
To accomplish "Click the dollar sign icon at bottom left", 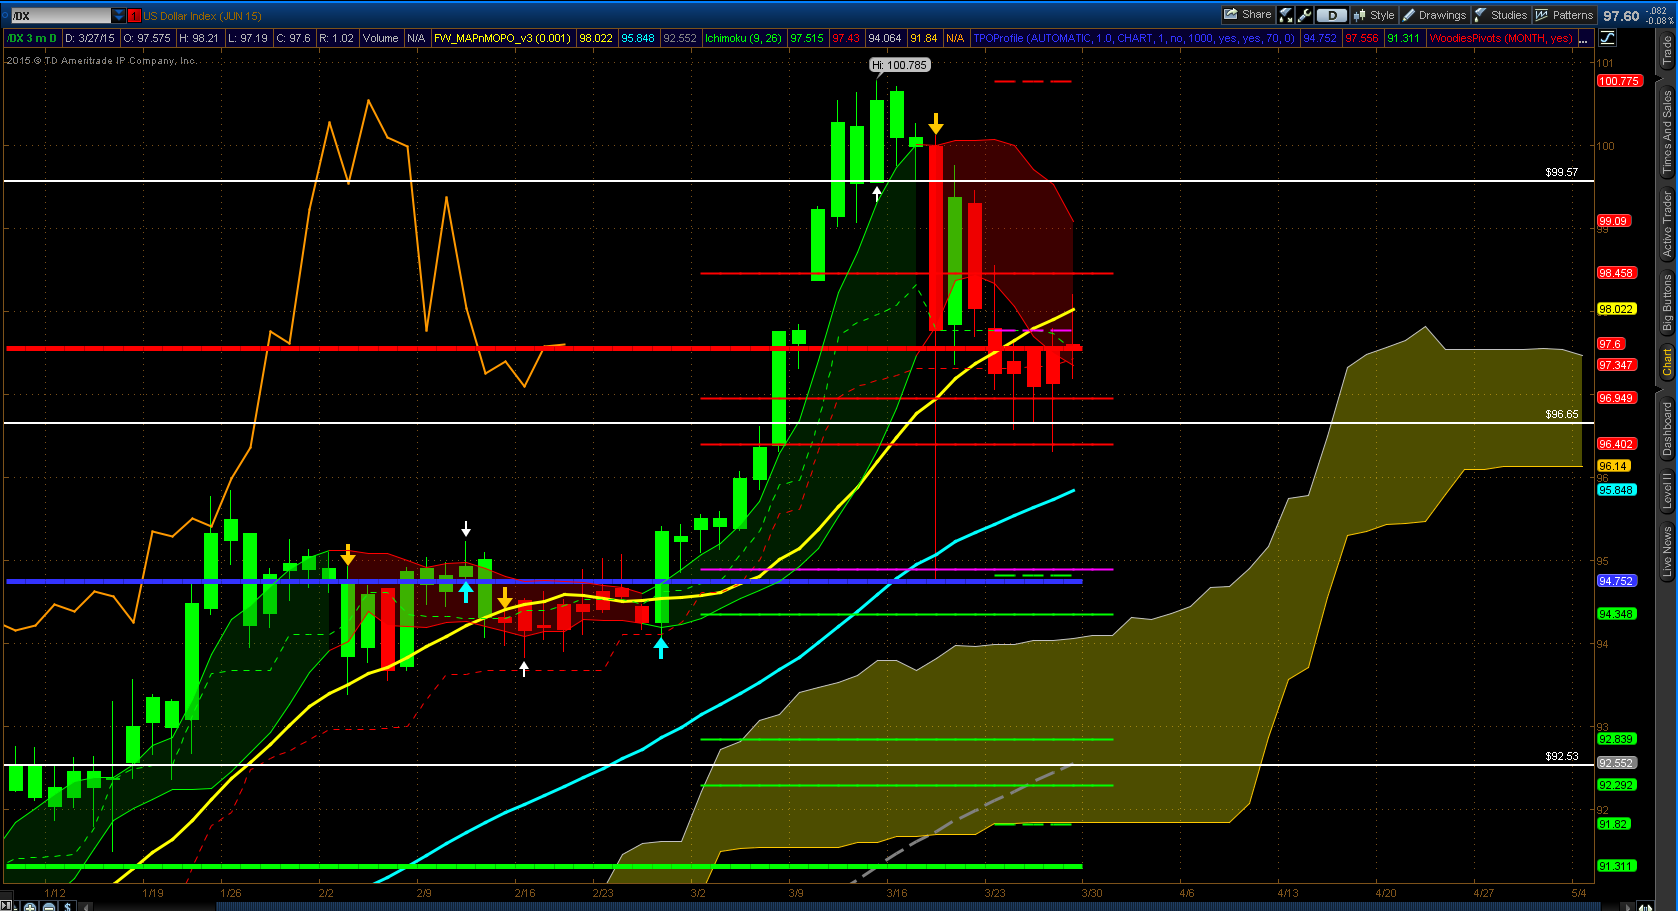I will click(67, 906).
